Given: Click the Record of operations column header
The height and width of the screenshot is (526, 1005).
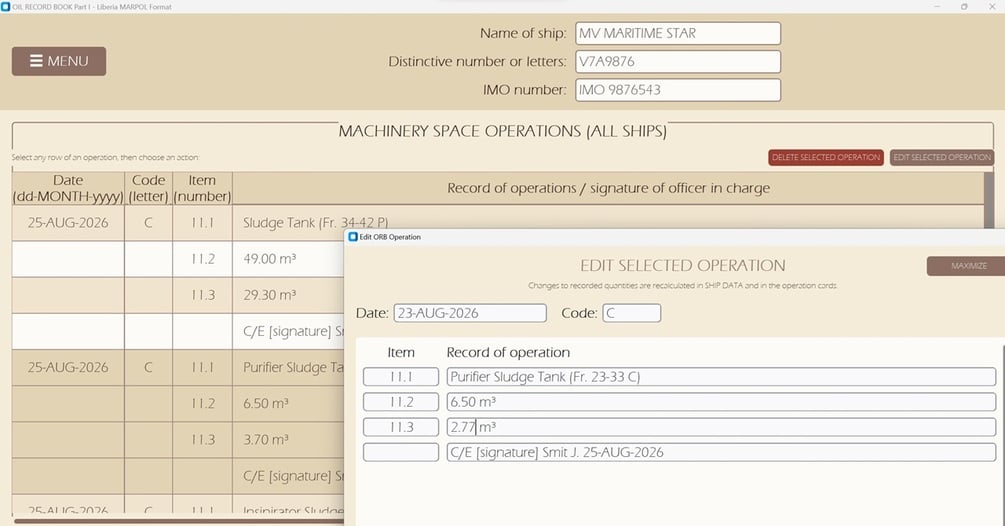Looking at the screenshot, I should click(x=608, y=188).
